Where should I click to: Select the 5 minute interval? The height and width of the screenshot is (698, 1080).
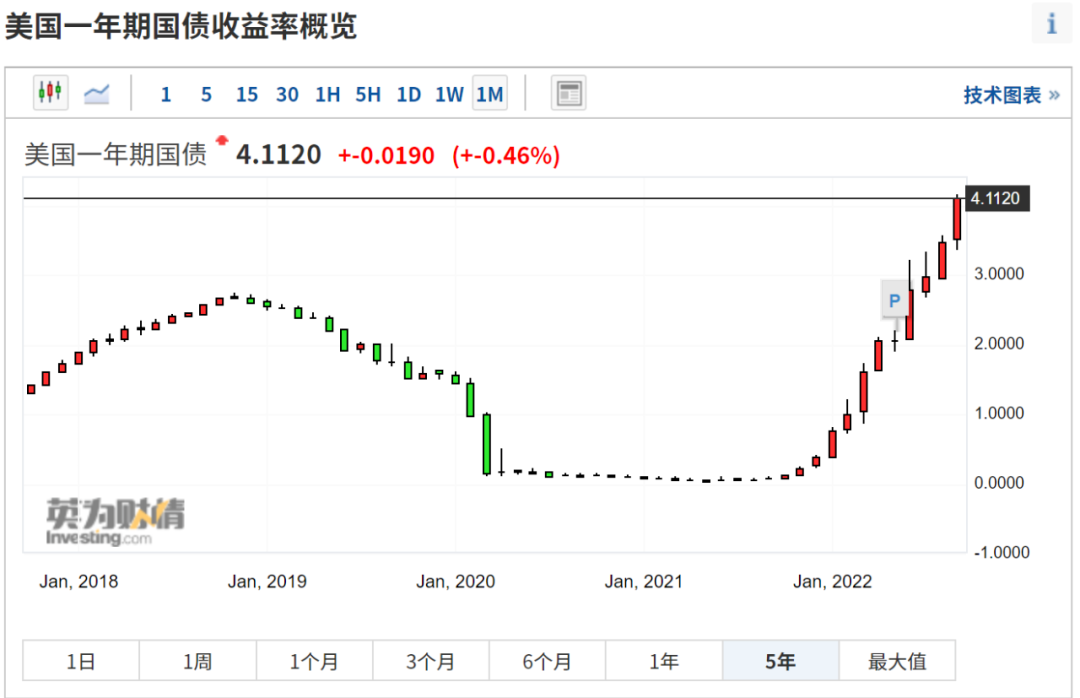pos(206,94)
